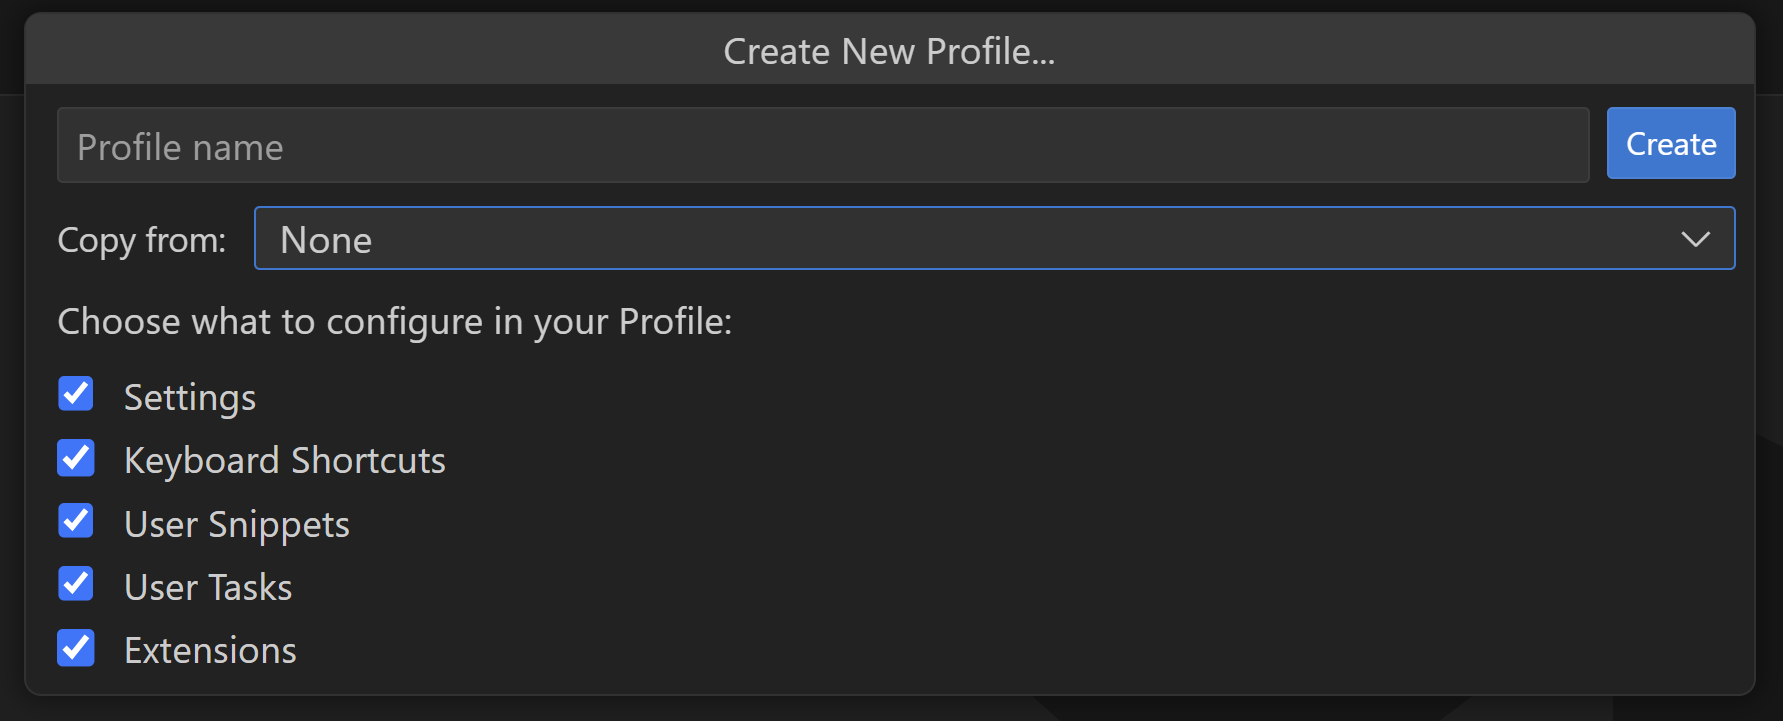This screenshot has width=1783, height=721.
Task: Click the checkmark icon beside Extensions
Action: [76, 648]
